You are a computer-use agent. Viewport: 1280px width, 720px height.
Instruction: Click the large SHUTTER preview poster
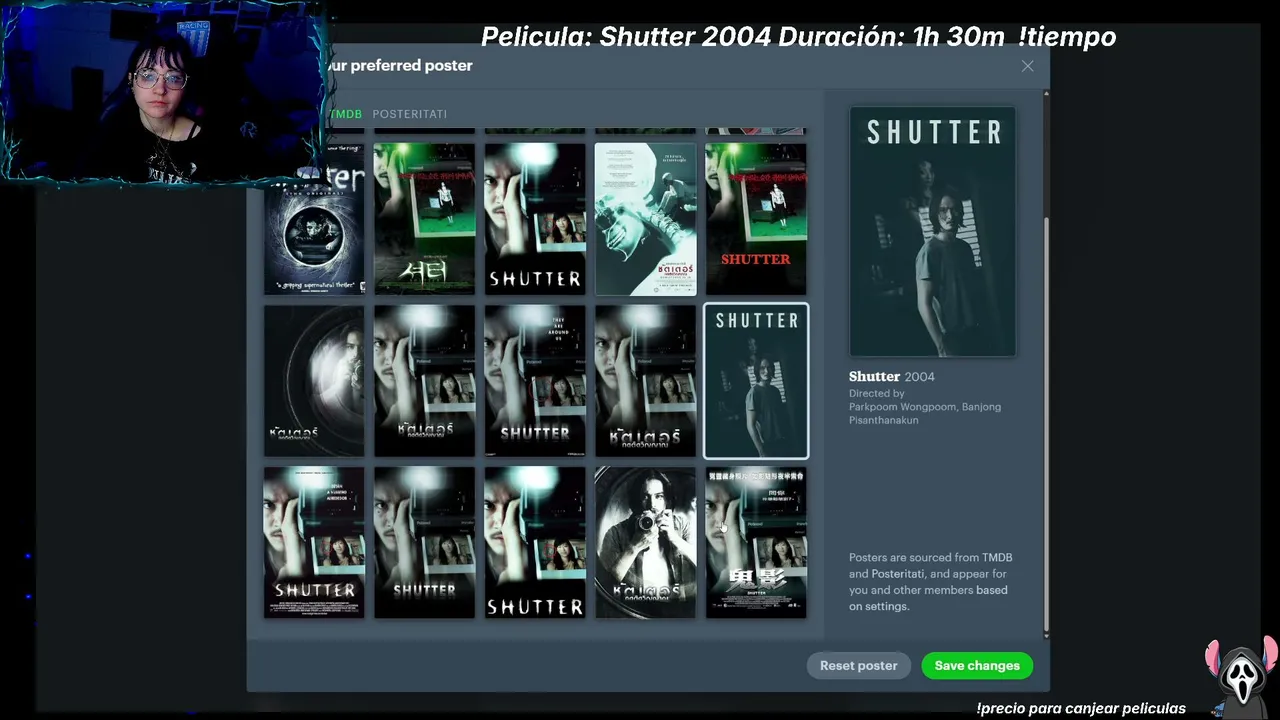tap(932, 231)
